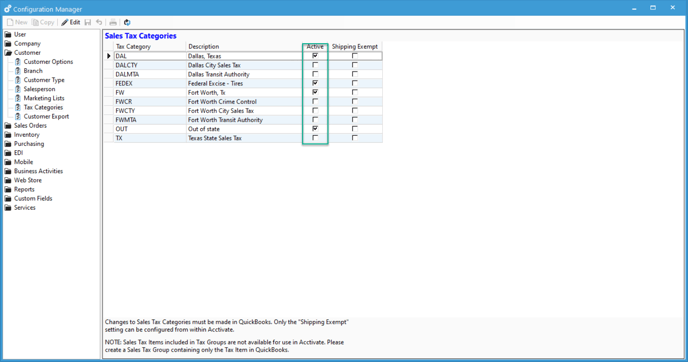Click the Active column header
This screenshot has height=362, width=688.
pos(315,47)
